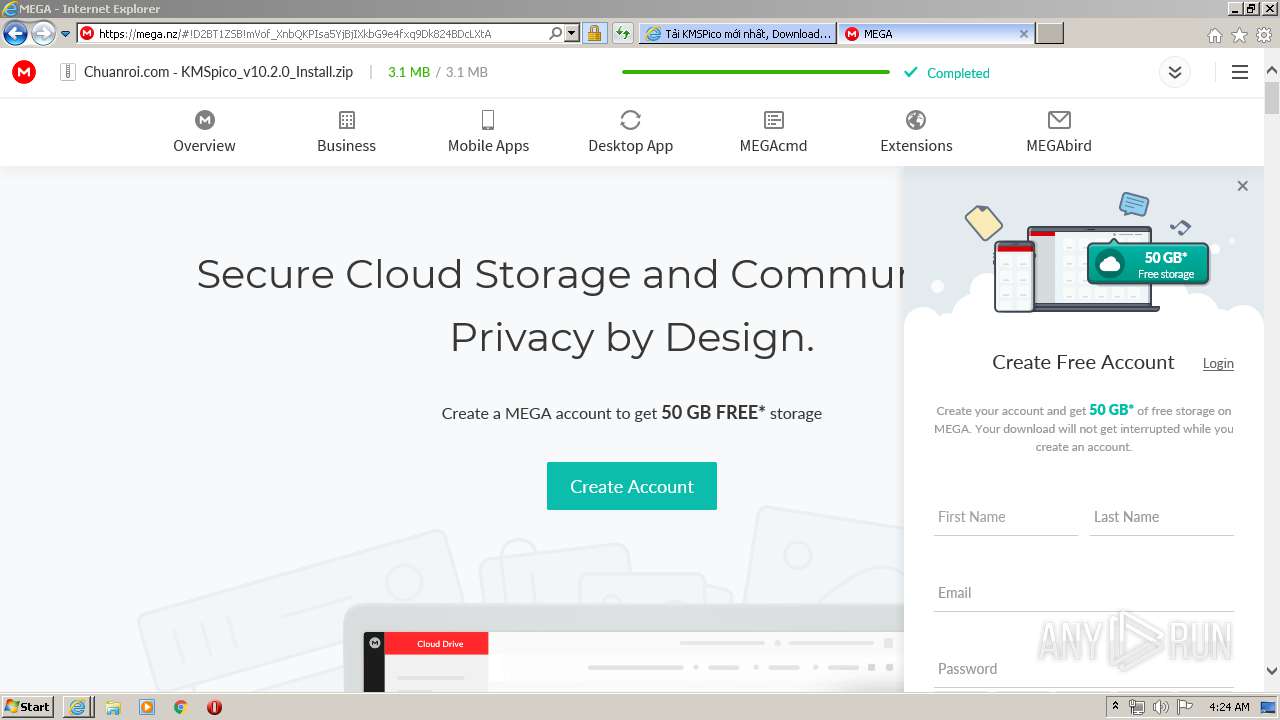This screenshot has height=720, width=1280.
Task: Click the volume speaker tray icon
Action: pyautogui.click(x=1160, y=707)
